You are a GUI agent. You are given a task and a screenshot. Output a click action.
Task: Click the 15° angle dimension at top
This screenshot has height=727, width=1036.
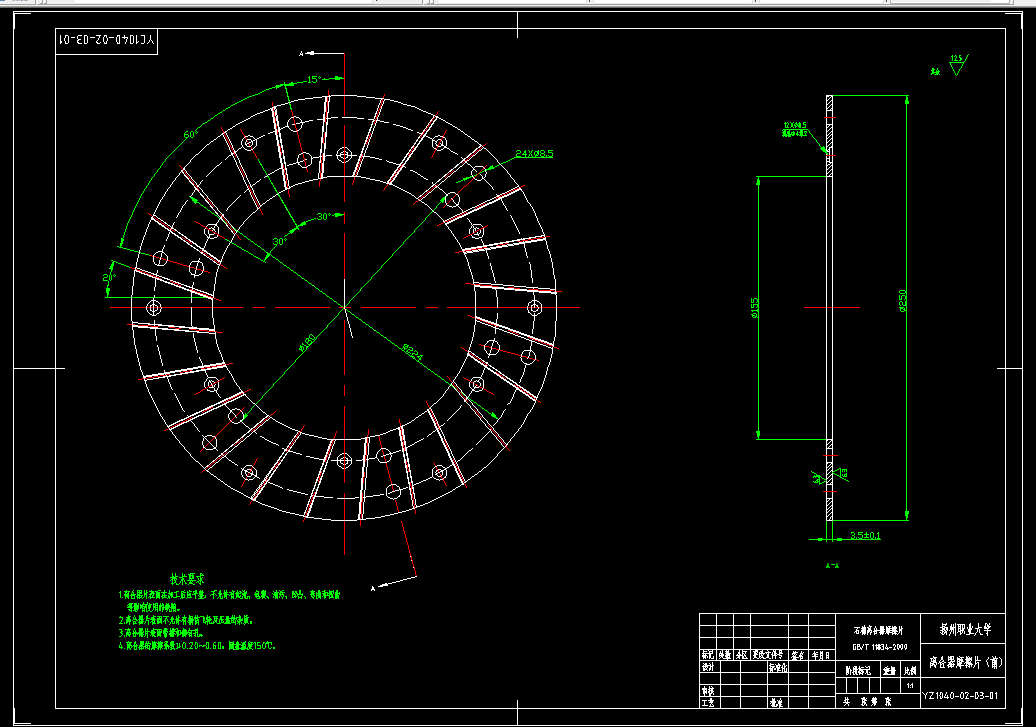(x=314, y=80)
